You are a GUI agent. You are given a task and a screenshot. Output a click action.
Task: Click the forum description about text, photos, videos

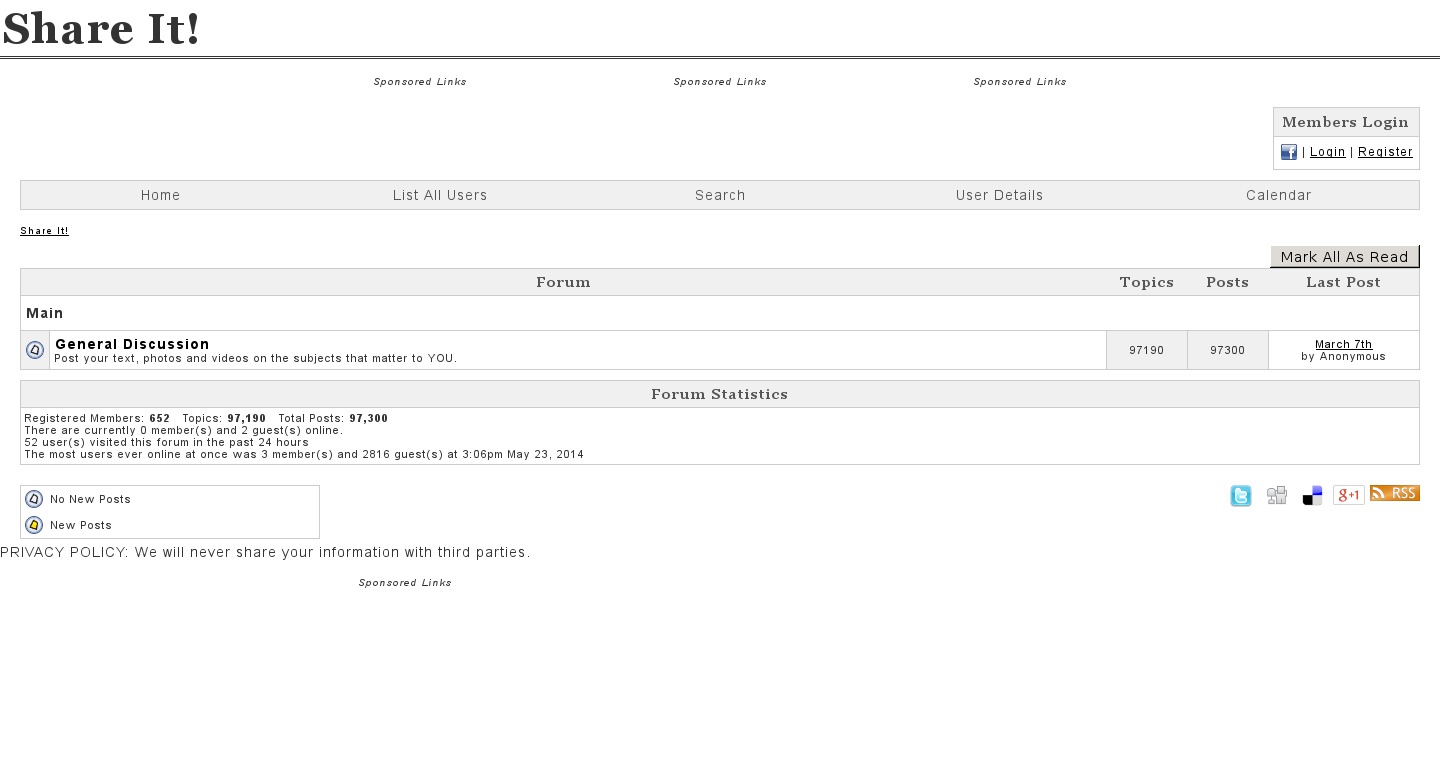point(256,358)
